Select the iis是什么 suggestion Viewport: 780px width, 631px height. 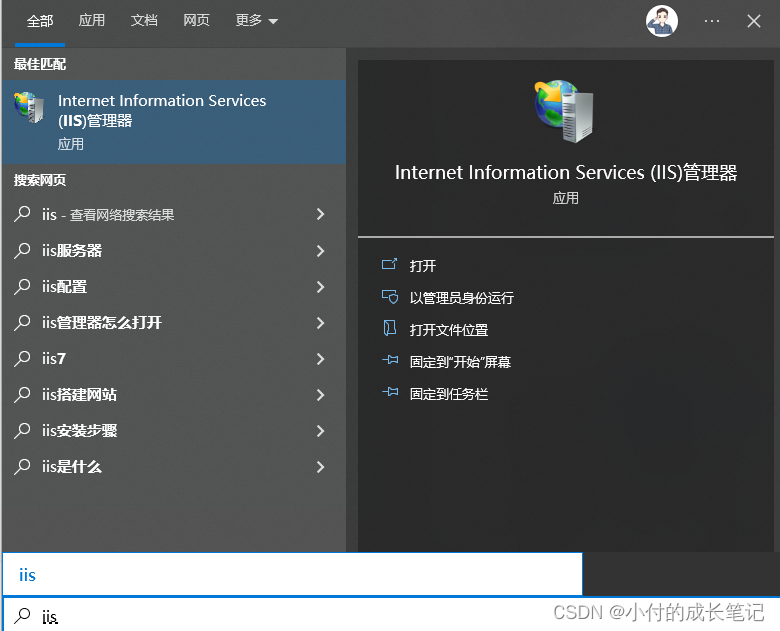[174, 467]
